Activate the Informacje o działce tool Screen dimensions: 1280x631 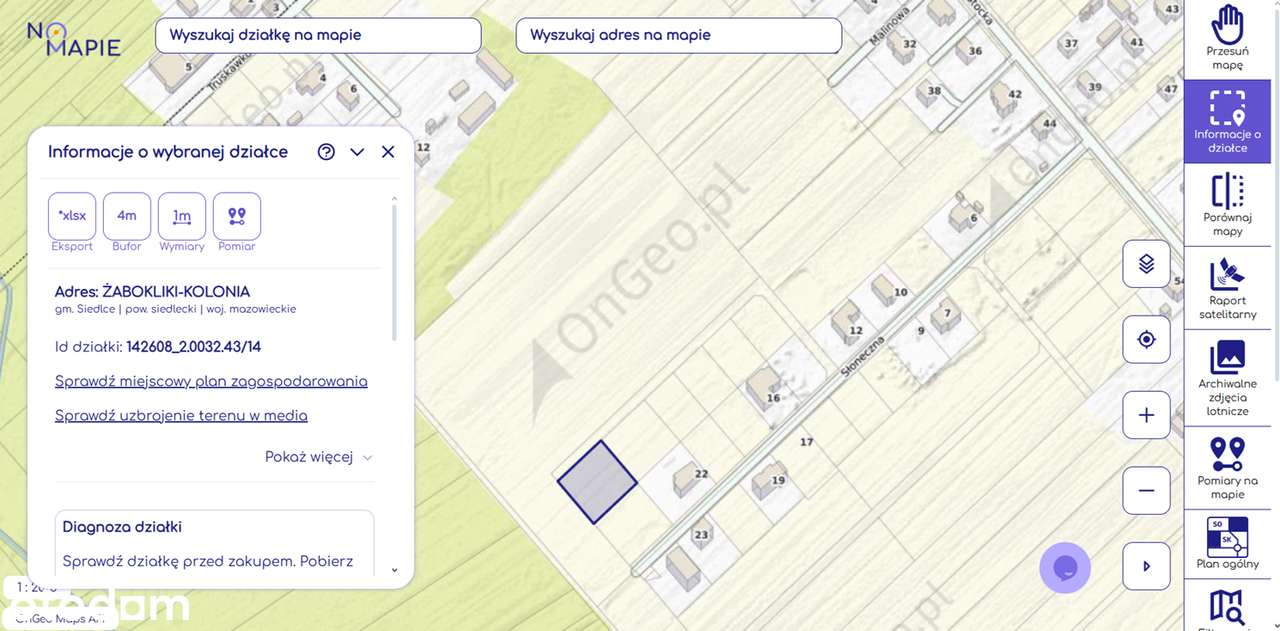pos(1227,122)
